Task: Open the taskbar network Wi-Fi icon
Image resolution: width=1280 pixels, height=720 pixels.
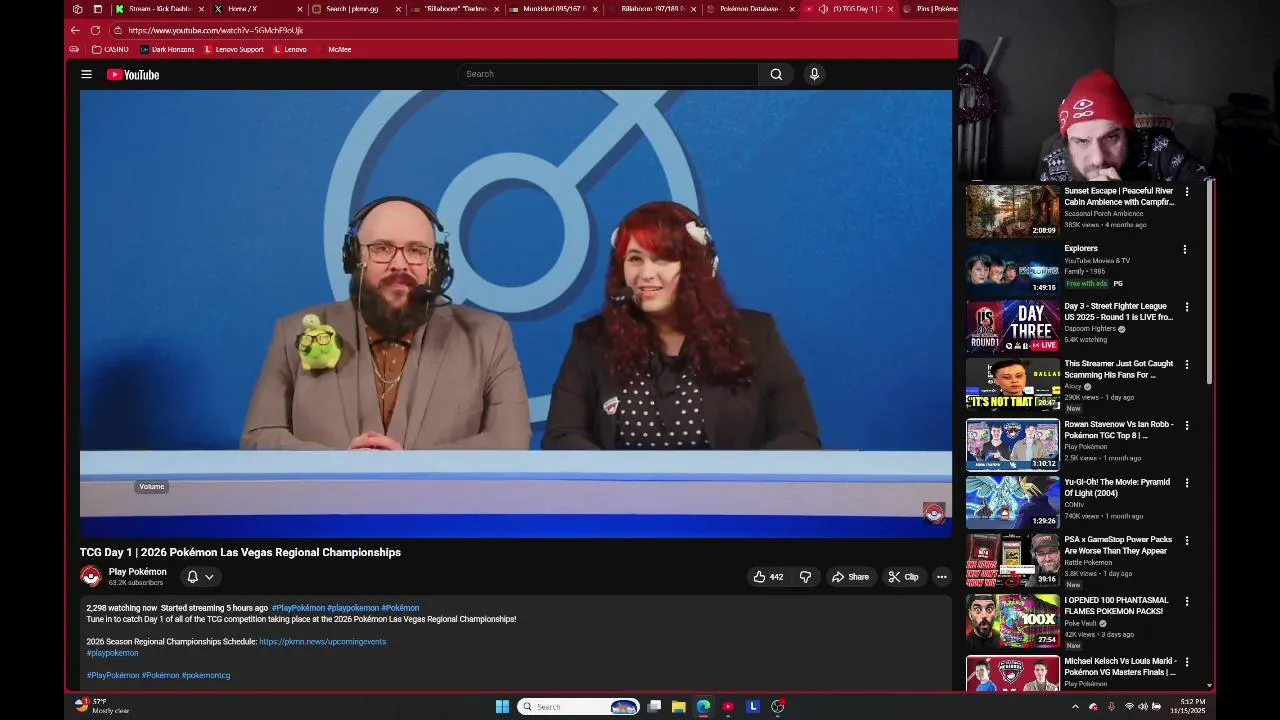Action: coord(1129,707)
